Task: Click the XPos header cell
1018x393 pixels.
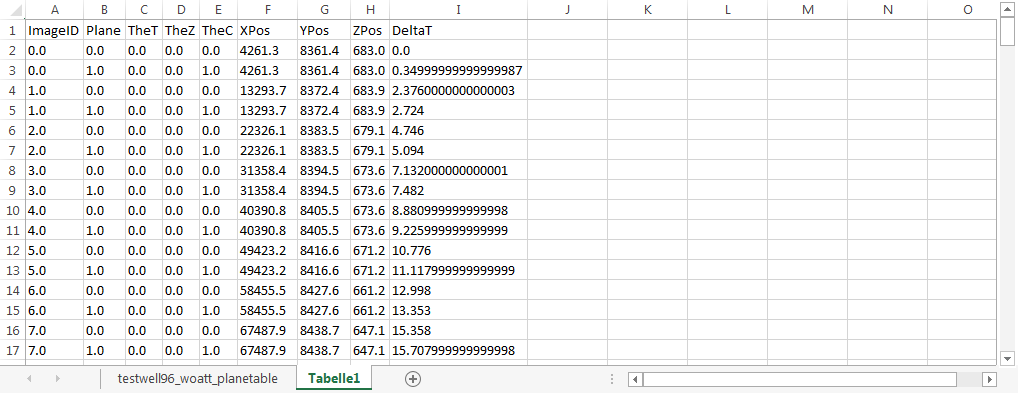Action: (267, 31)
